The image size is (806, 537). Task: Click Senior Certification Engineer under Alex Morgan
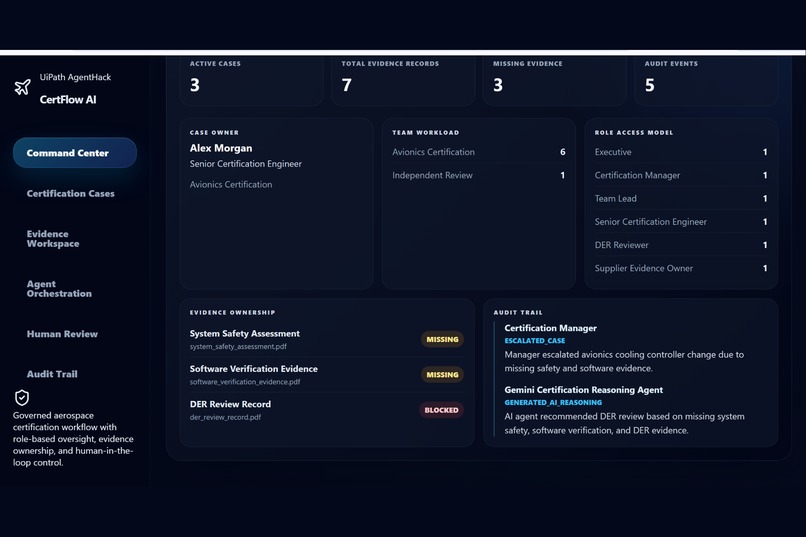(x=246, y=164)
